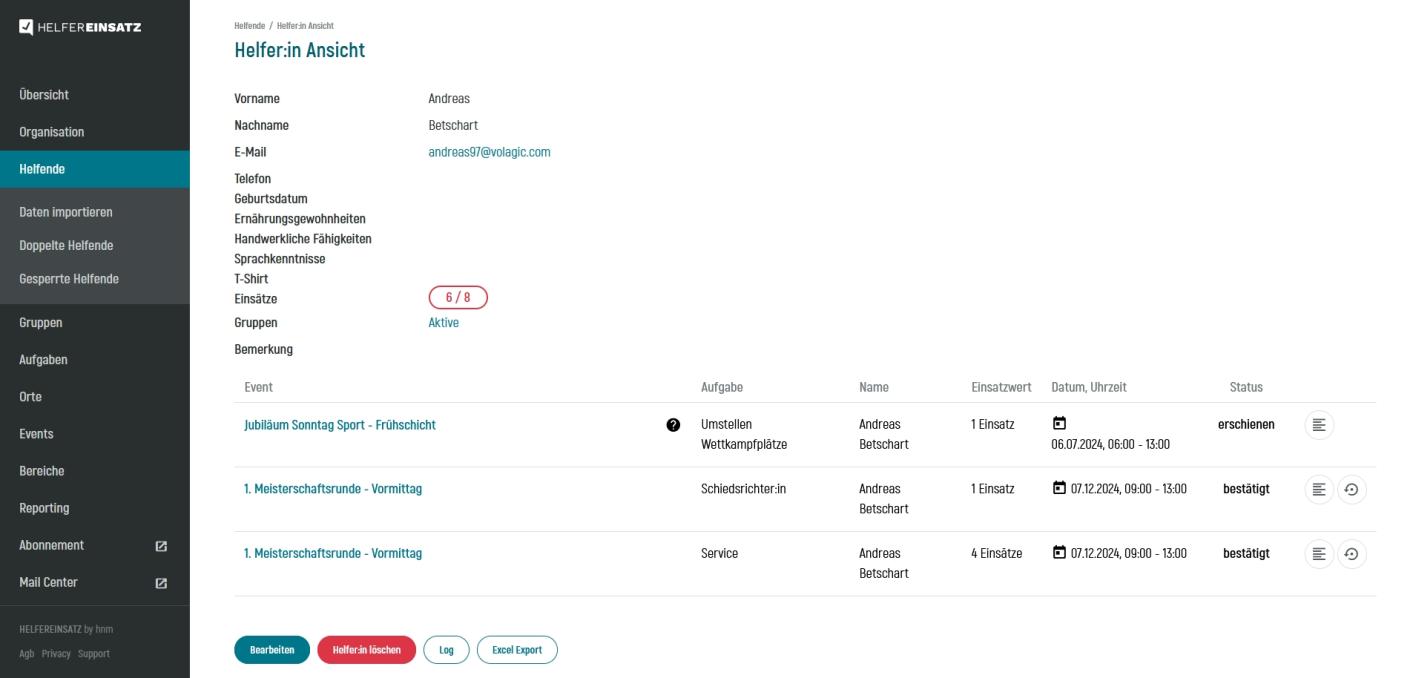Click the Excel Export button
The width and height of the screenshot is (1413, 678).
517,650
